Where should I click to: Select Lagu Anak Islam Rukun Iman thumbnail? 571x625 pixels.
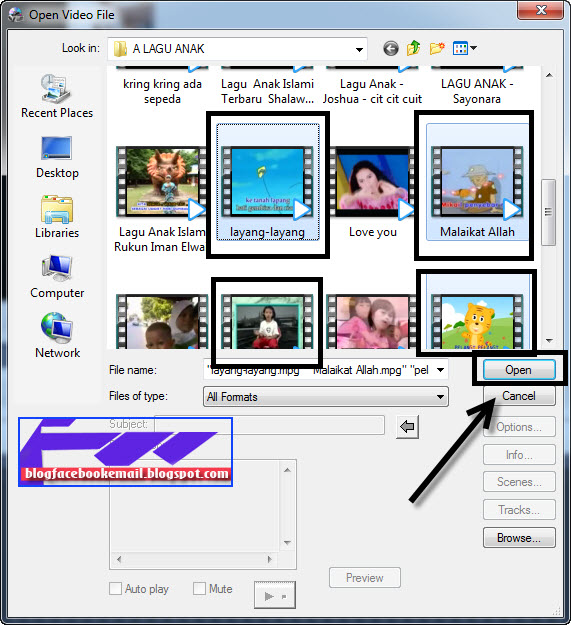(x=161, y=182)
